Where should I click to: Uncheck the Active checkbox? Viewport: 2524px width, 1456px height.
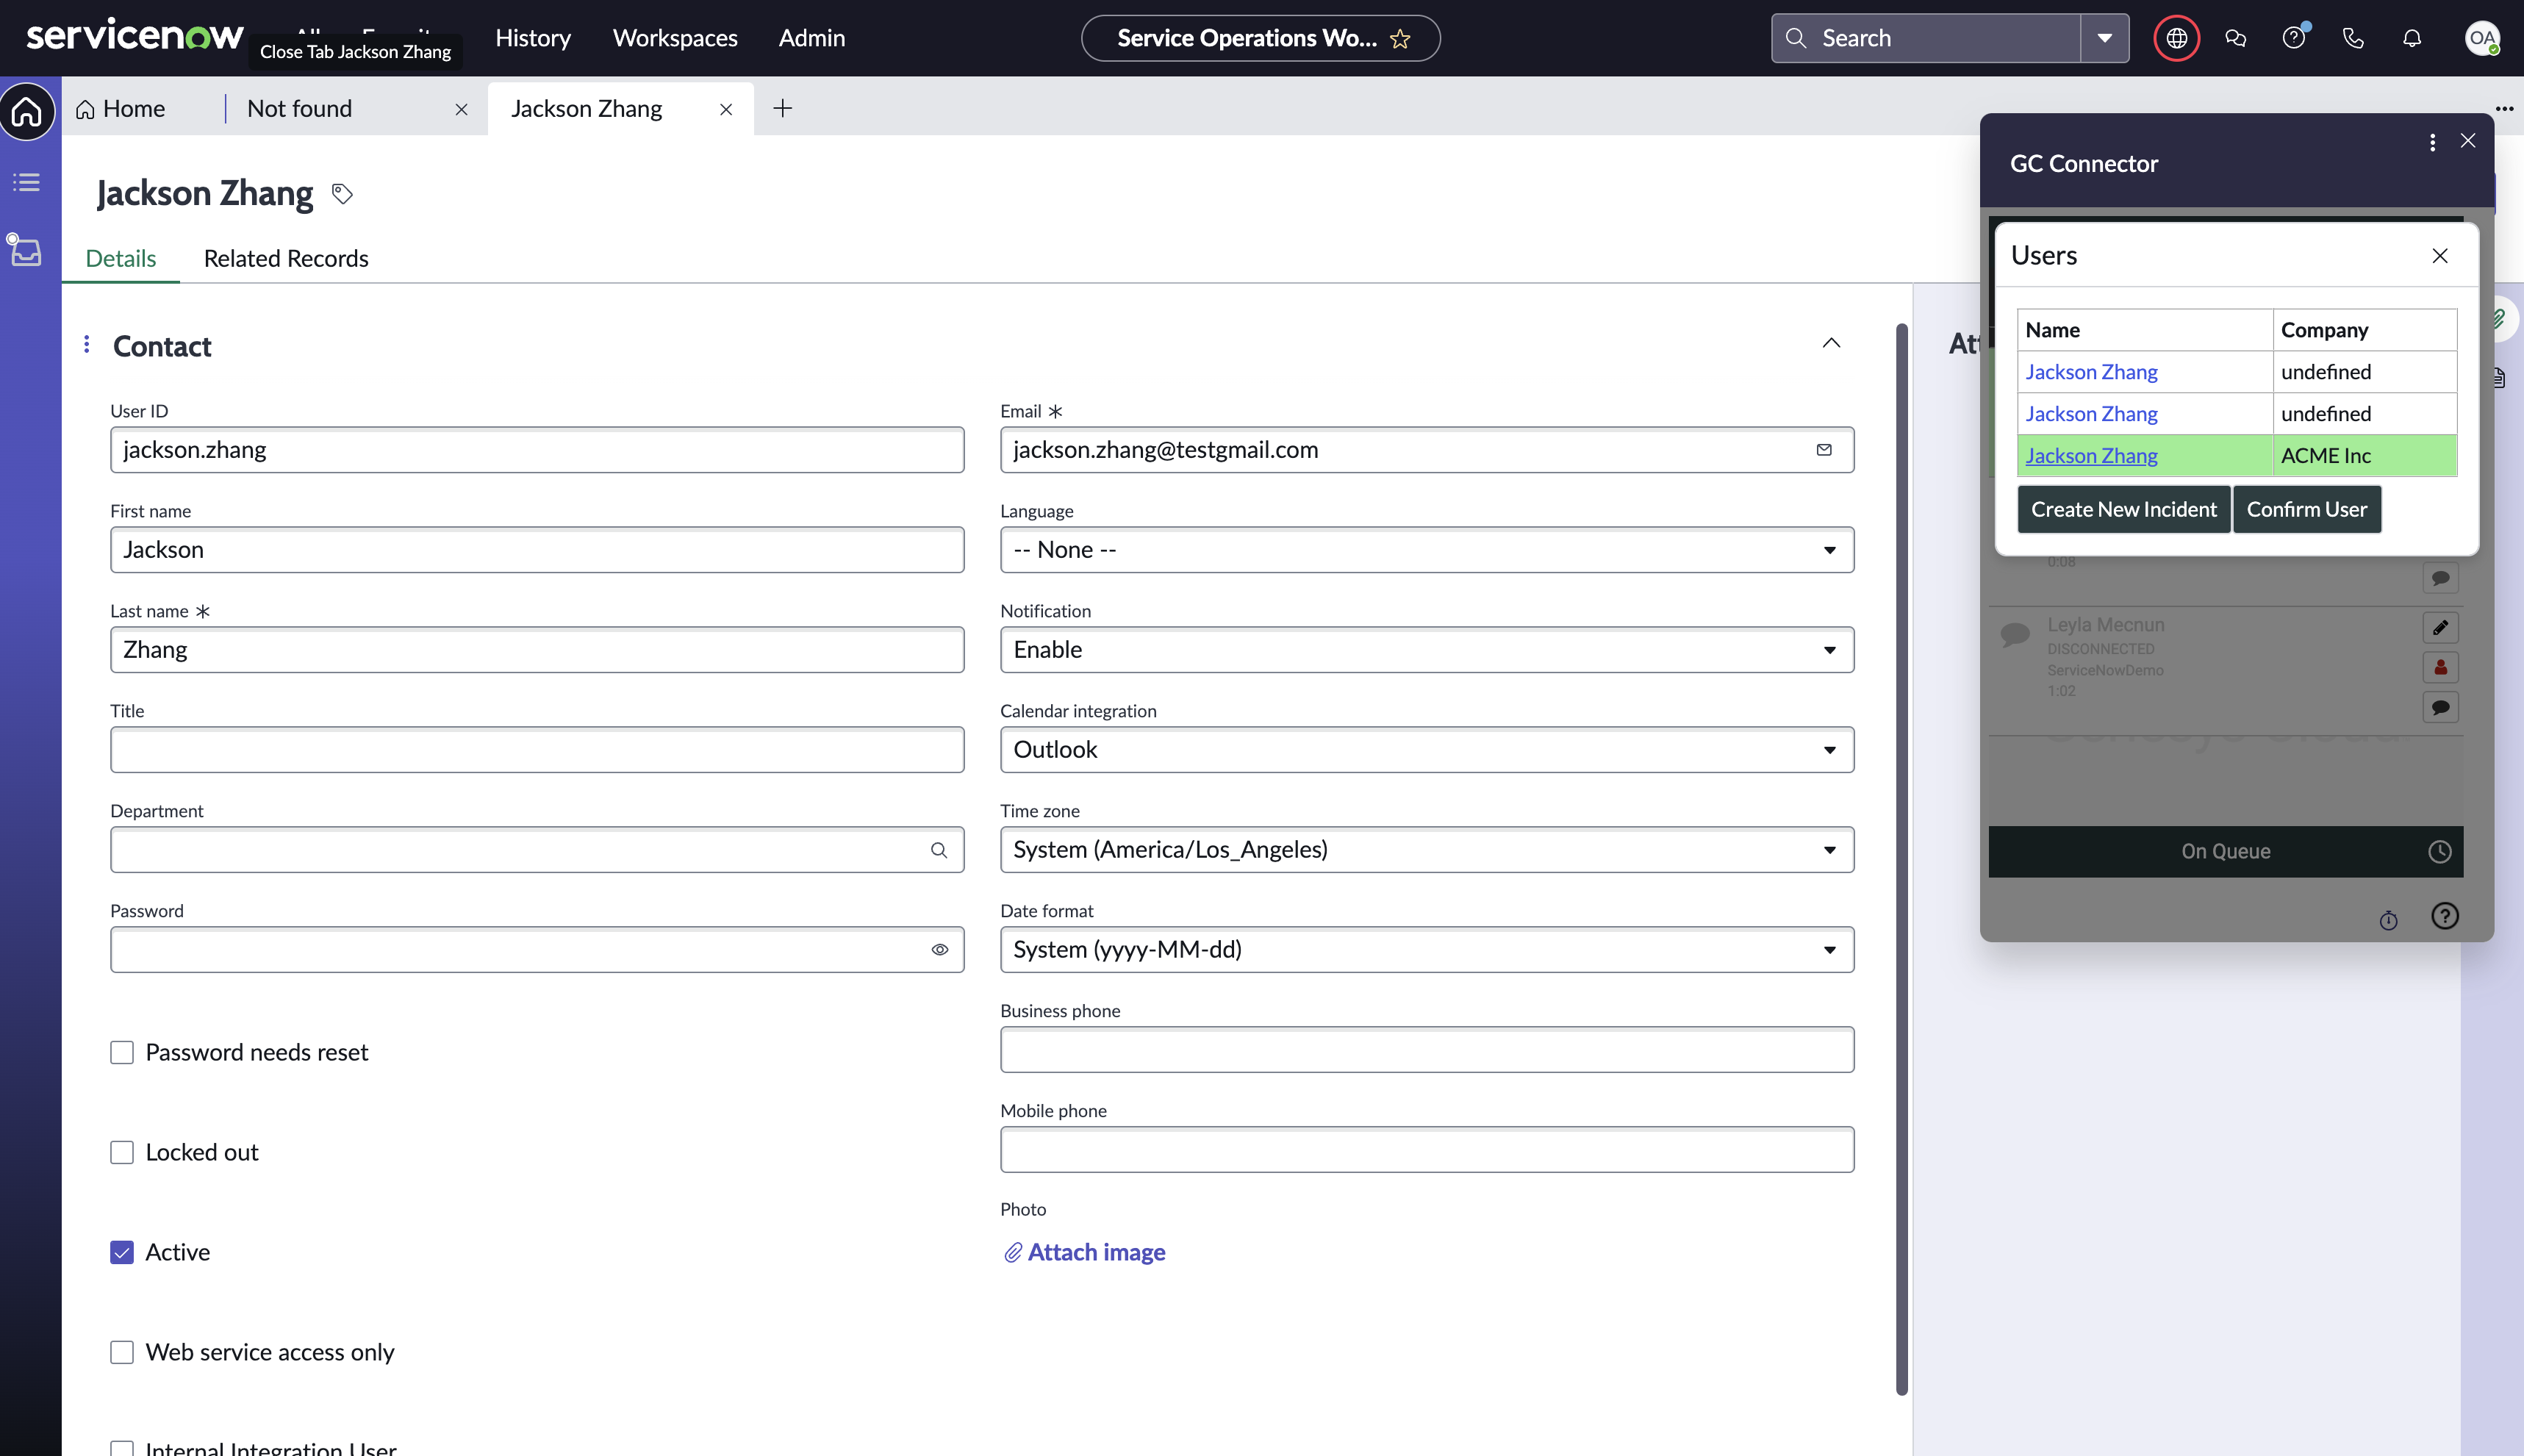(122, 1252)
